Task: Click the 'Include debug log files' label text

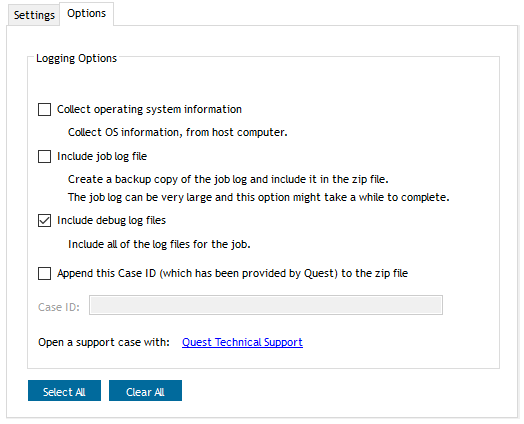Action: coord(111,221)
